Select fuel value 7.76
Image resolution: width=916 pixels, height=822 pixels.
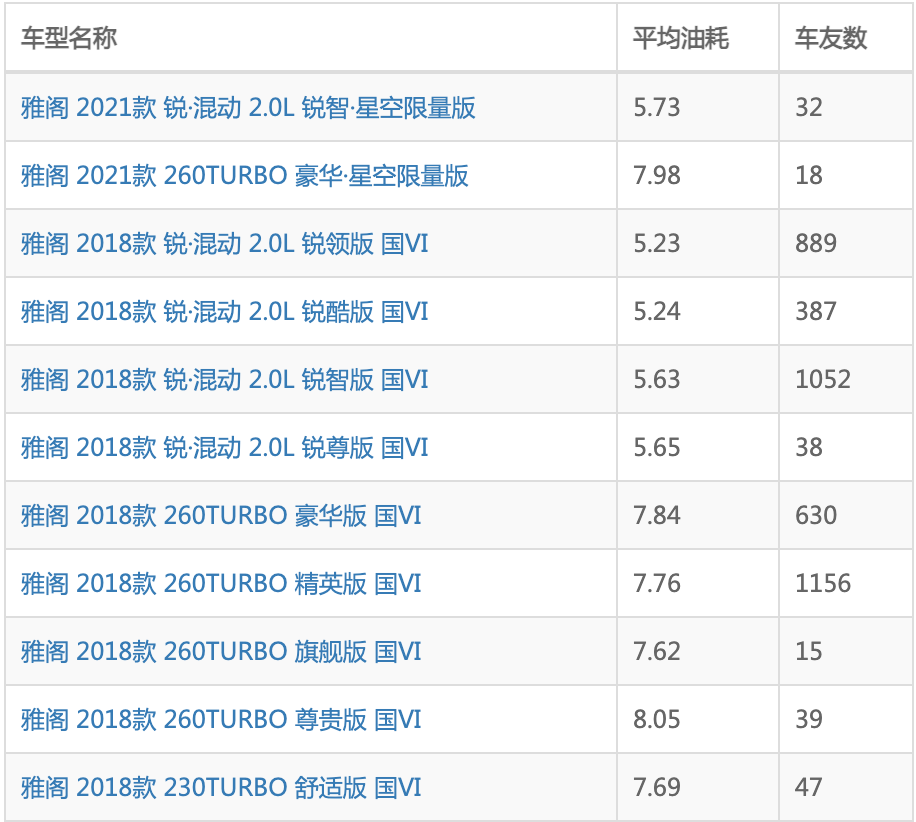click(x=657, y=584)
